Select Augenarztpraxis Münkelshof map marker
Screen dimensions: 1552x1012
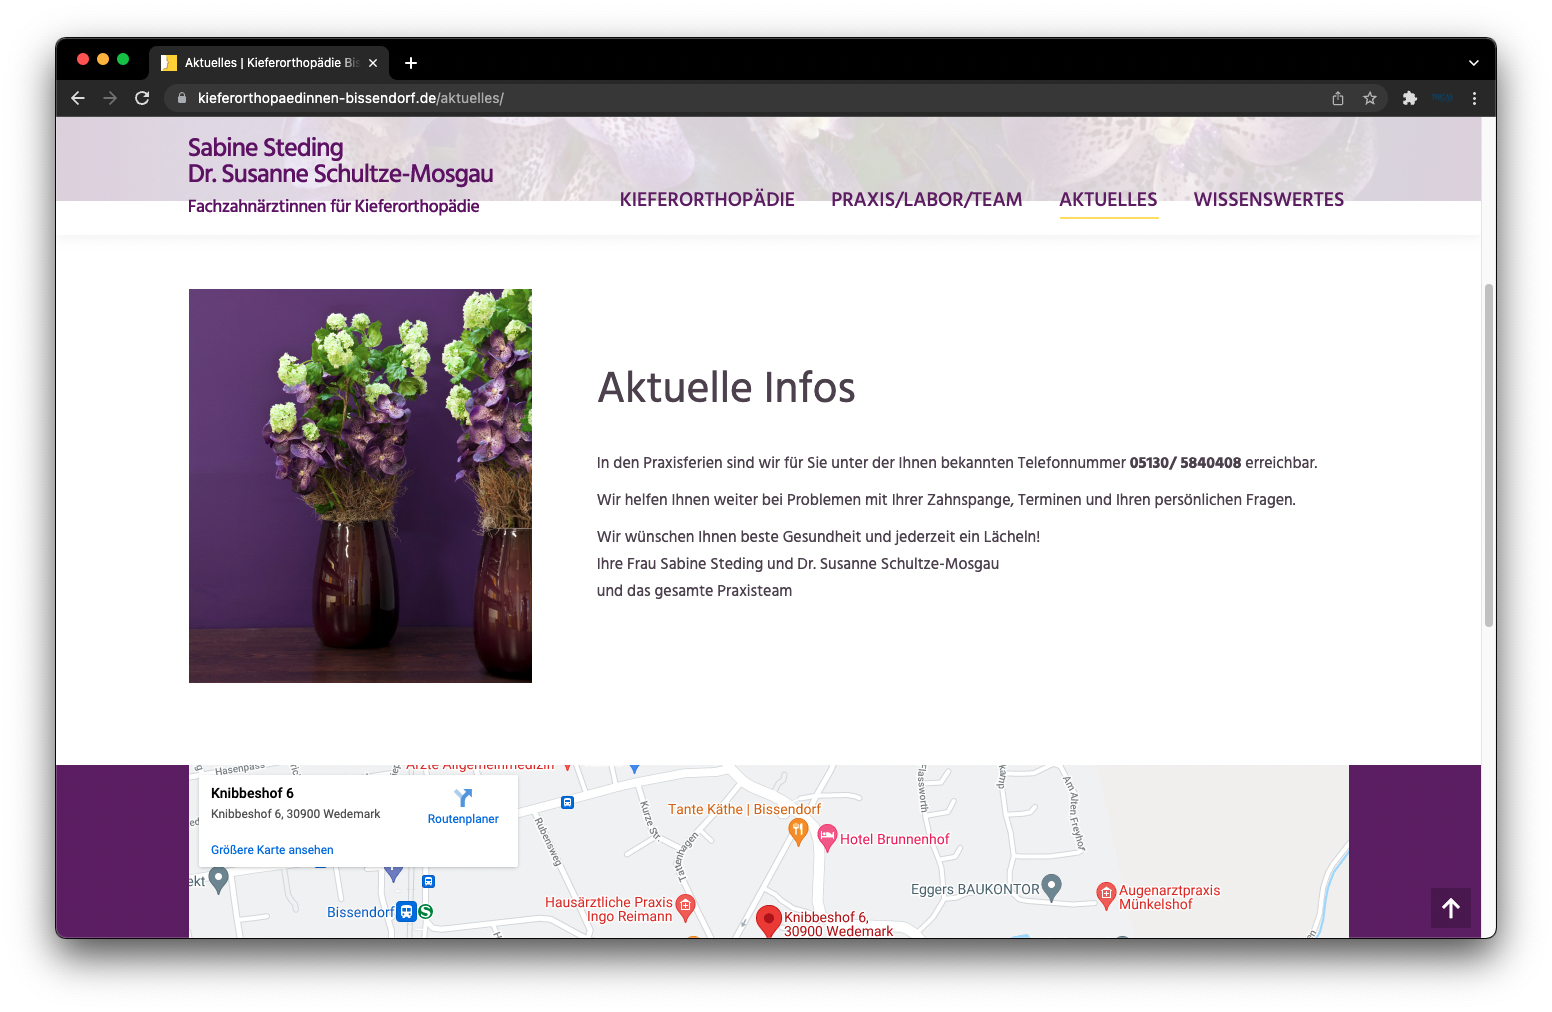click(x=1106, y=895)
